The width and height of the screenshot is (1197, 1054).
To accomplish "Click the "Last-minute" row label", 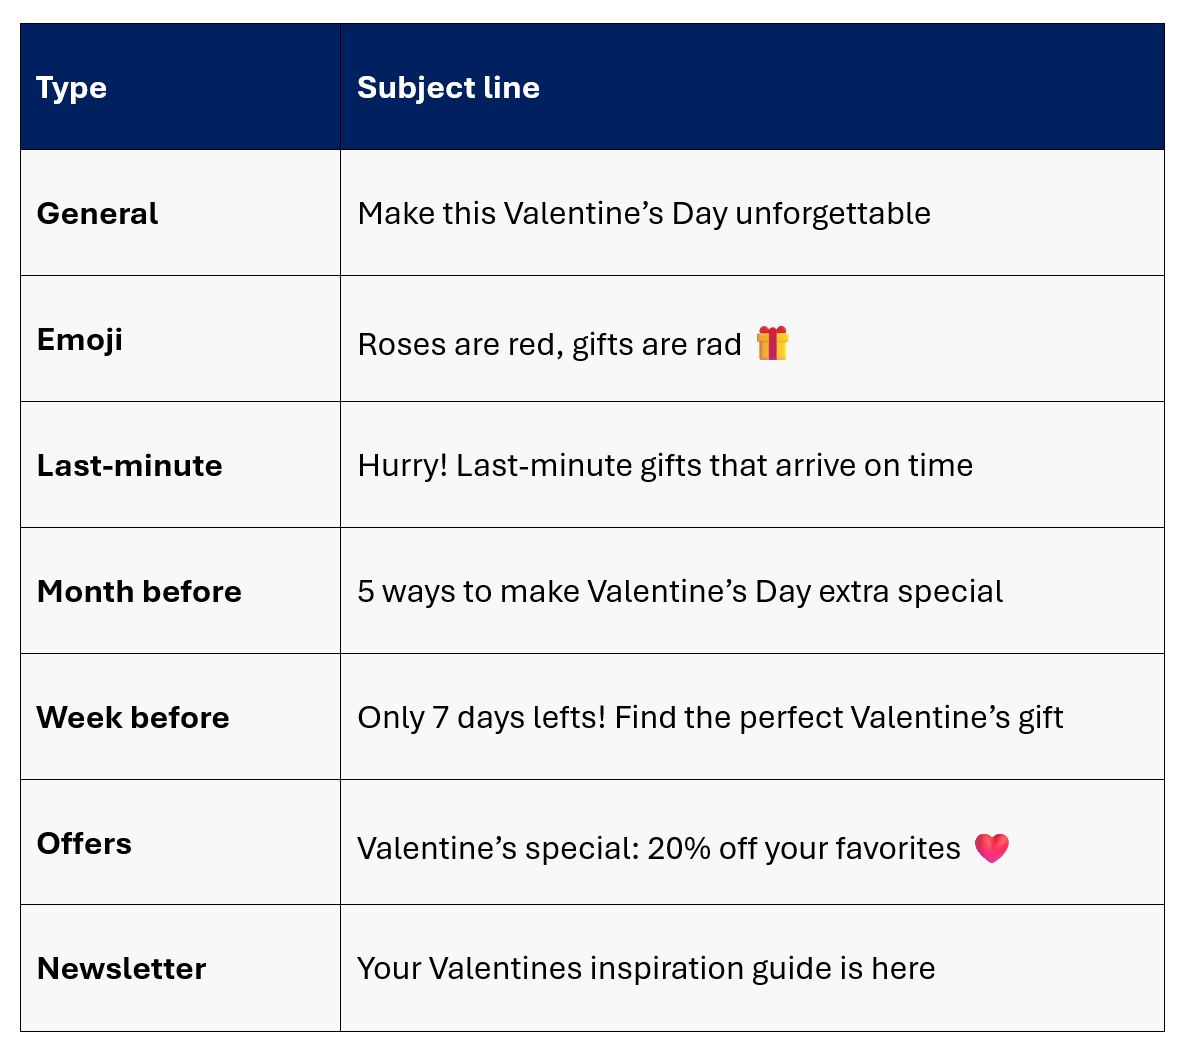I will pyautogui.click(x=130, y=466).
